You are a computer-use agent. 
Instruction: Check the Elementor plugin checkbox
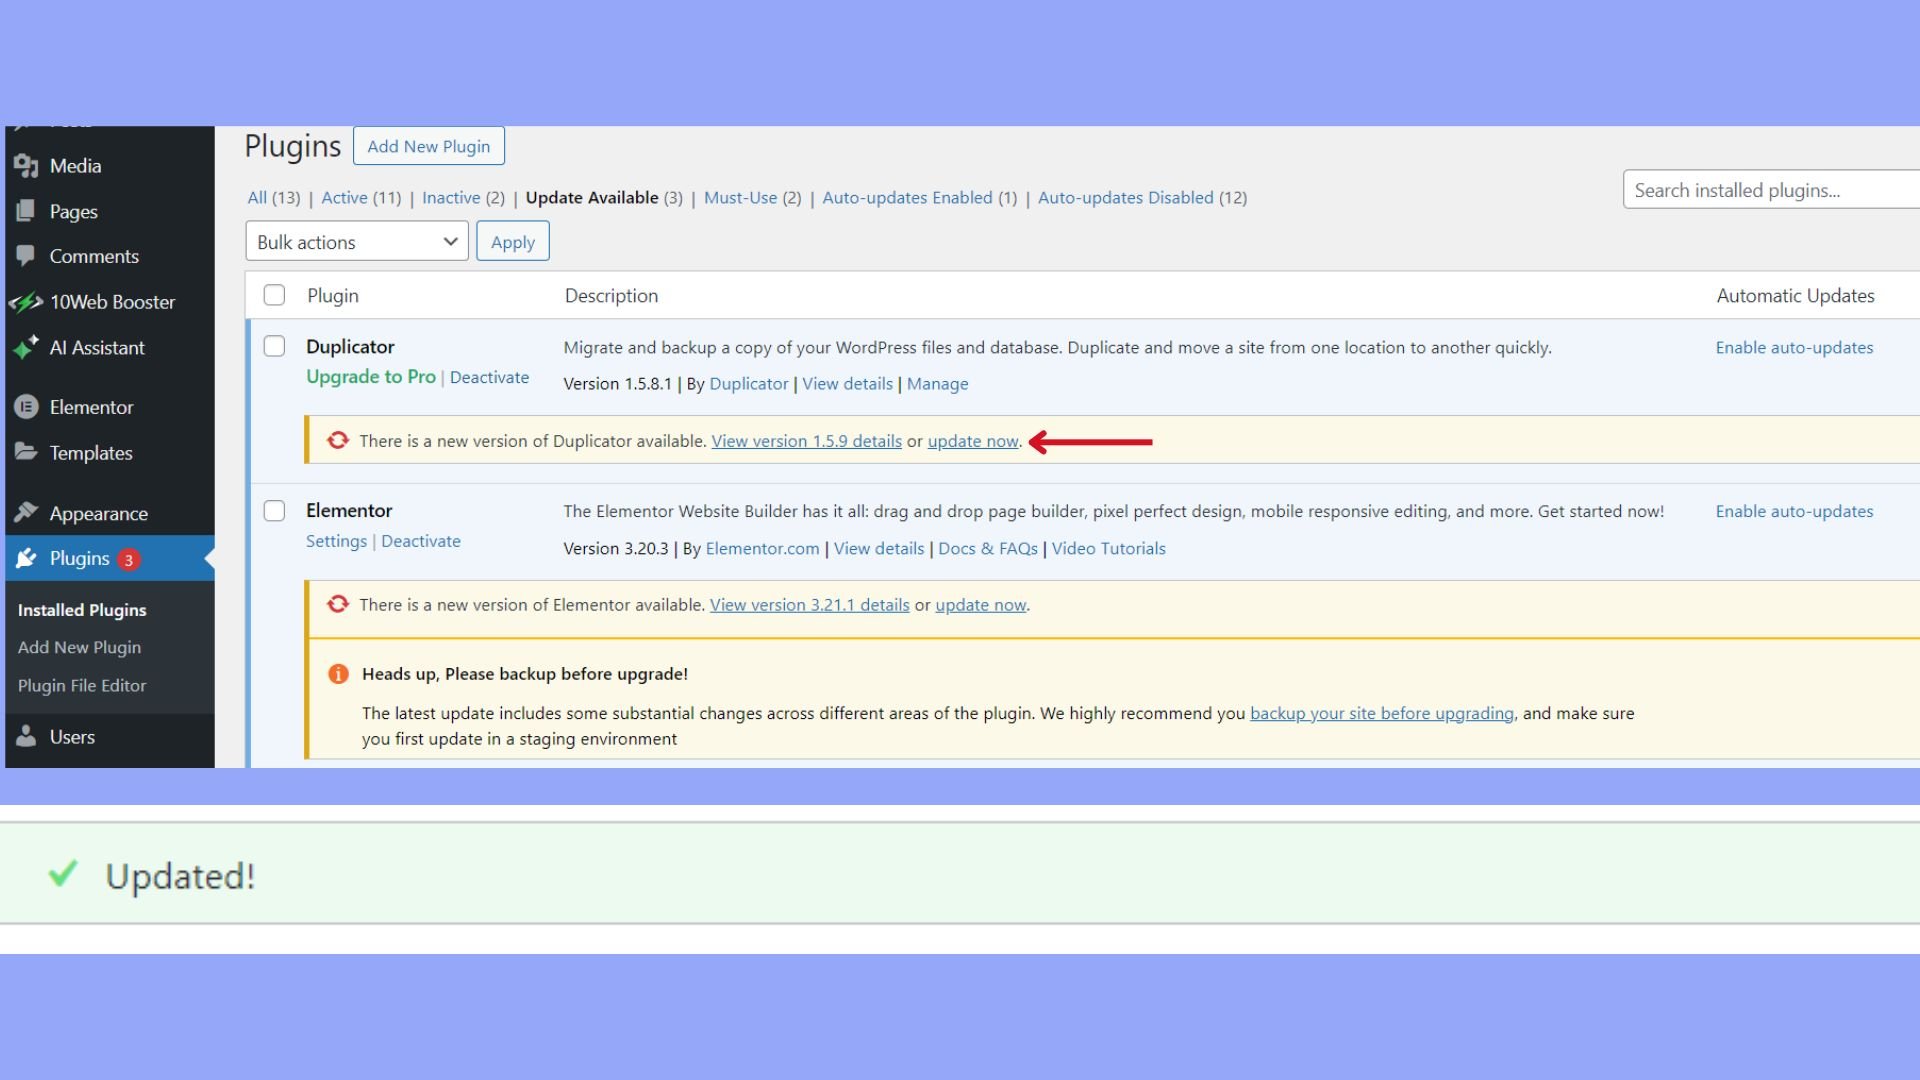(275, 510)
